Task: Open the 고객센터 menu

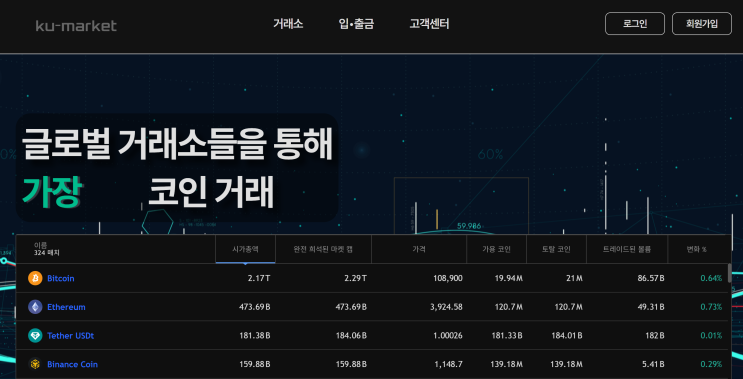Action: 429,24
